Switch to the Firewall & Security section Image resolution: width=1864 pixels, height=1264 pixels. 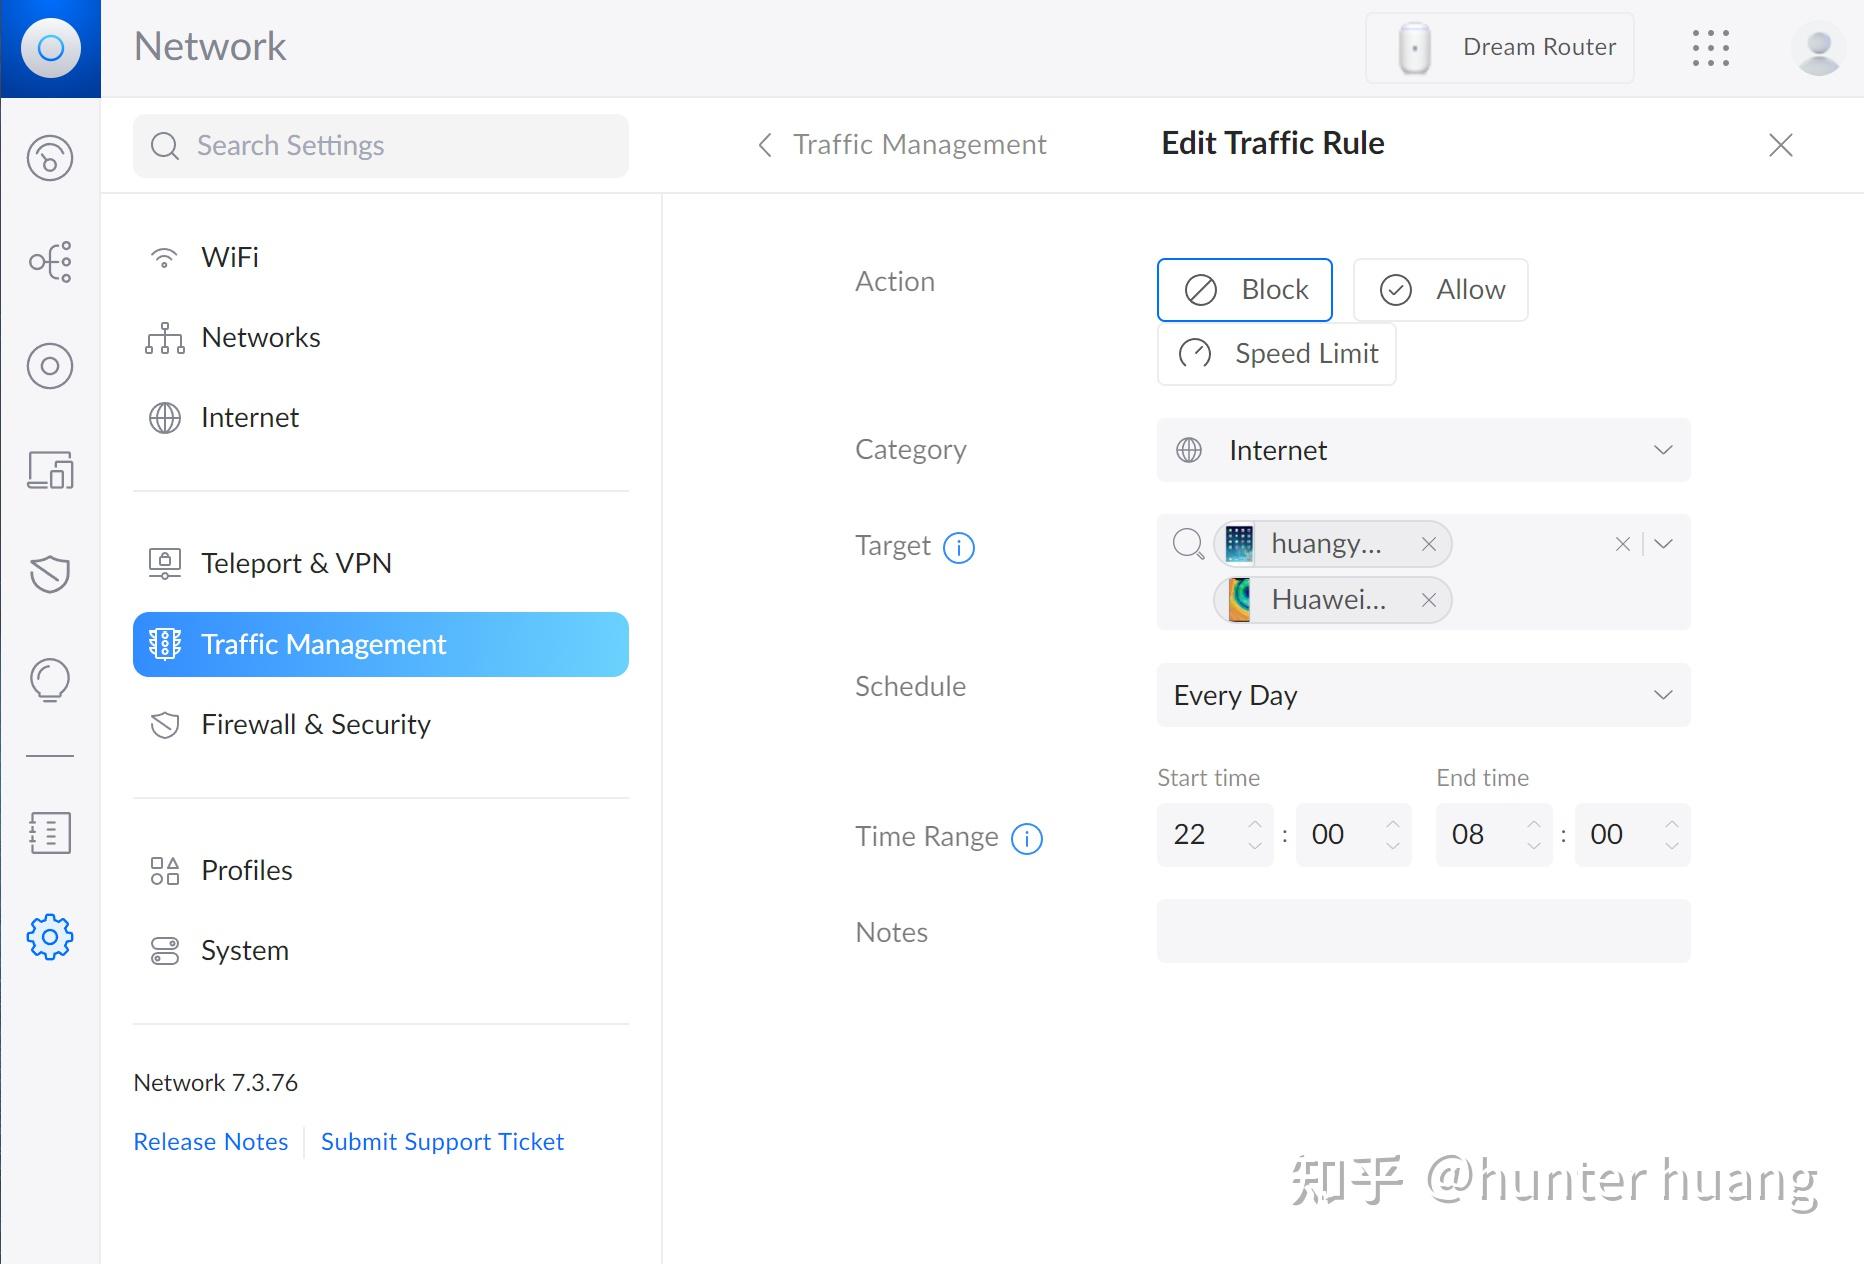coord(317,724)
